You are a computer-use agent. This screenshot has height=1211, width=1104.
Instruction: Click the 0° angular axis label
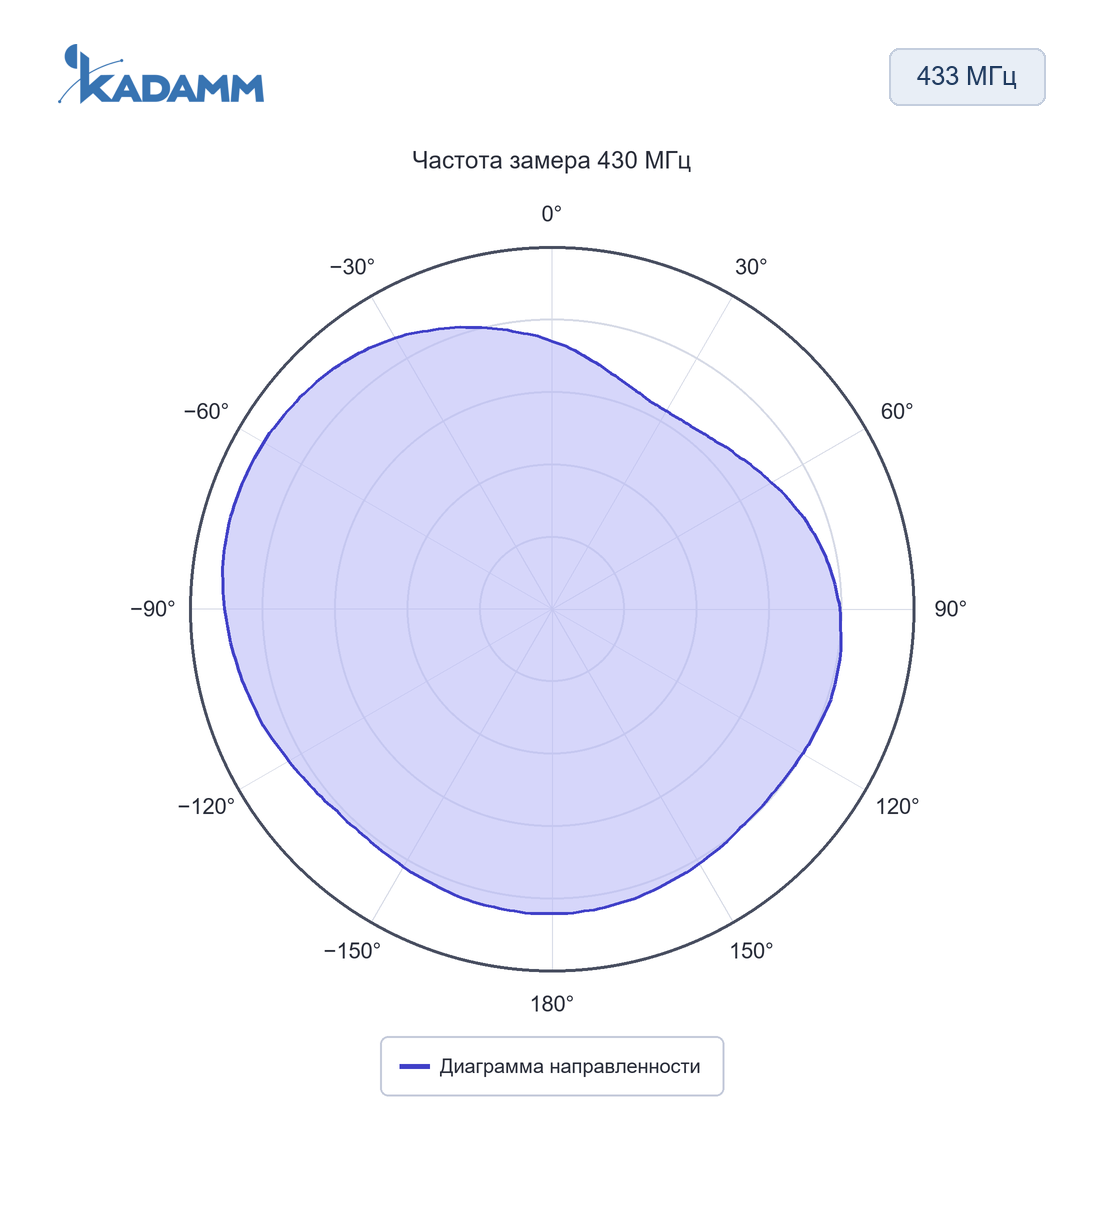click(x=552, y=214)
